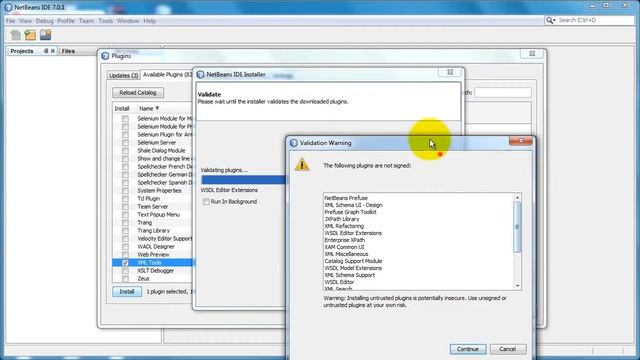Check the Trang Library install checkbox
The image size is (640, 360).
click(125, 231)
